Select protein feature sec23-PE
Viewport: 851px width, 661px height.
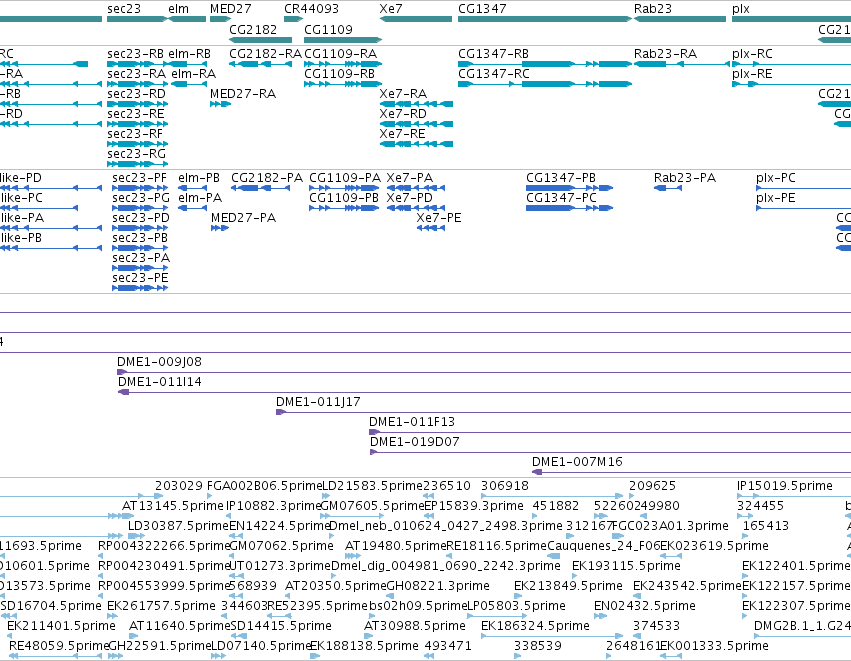coord(140,289)
